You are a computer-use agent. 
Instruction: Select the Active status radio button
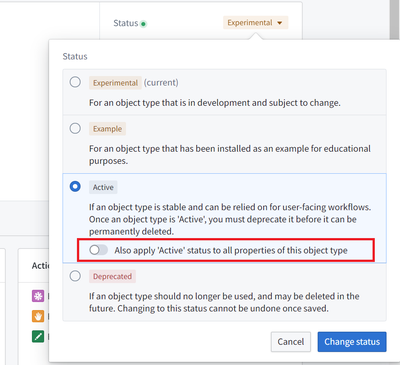(x=75, y=186)
